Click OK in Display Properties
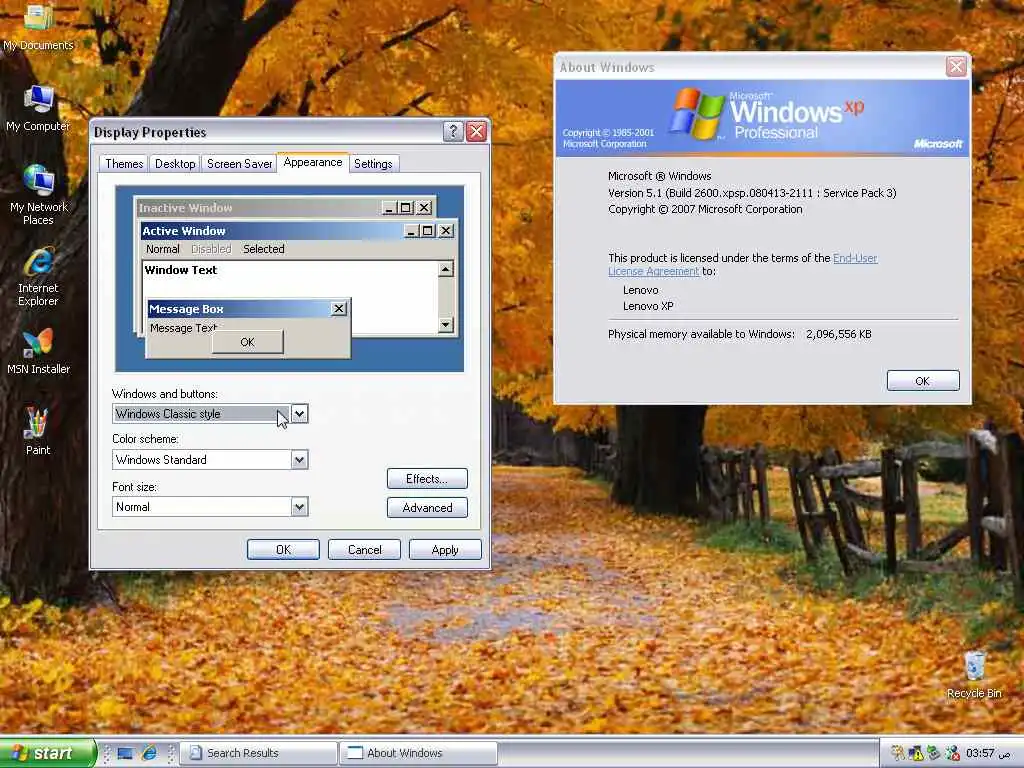 click(x=283, y=550)
